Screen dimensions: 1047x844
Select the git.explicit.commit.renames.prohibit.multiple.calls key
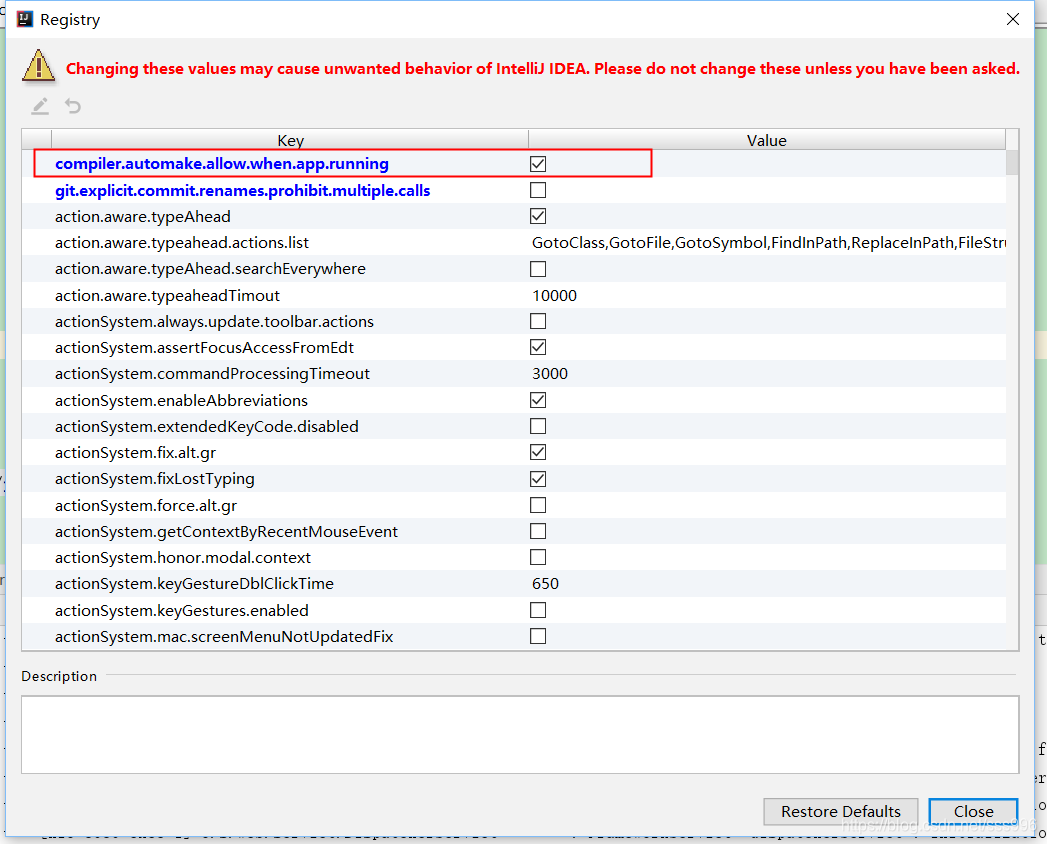242,190
